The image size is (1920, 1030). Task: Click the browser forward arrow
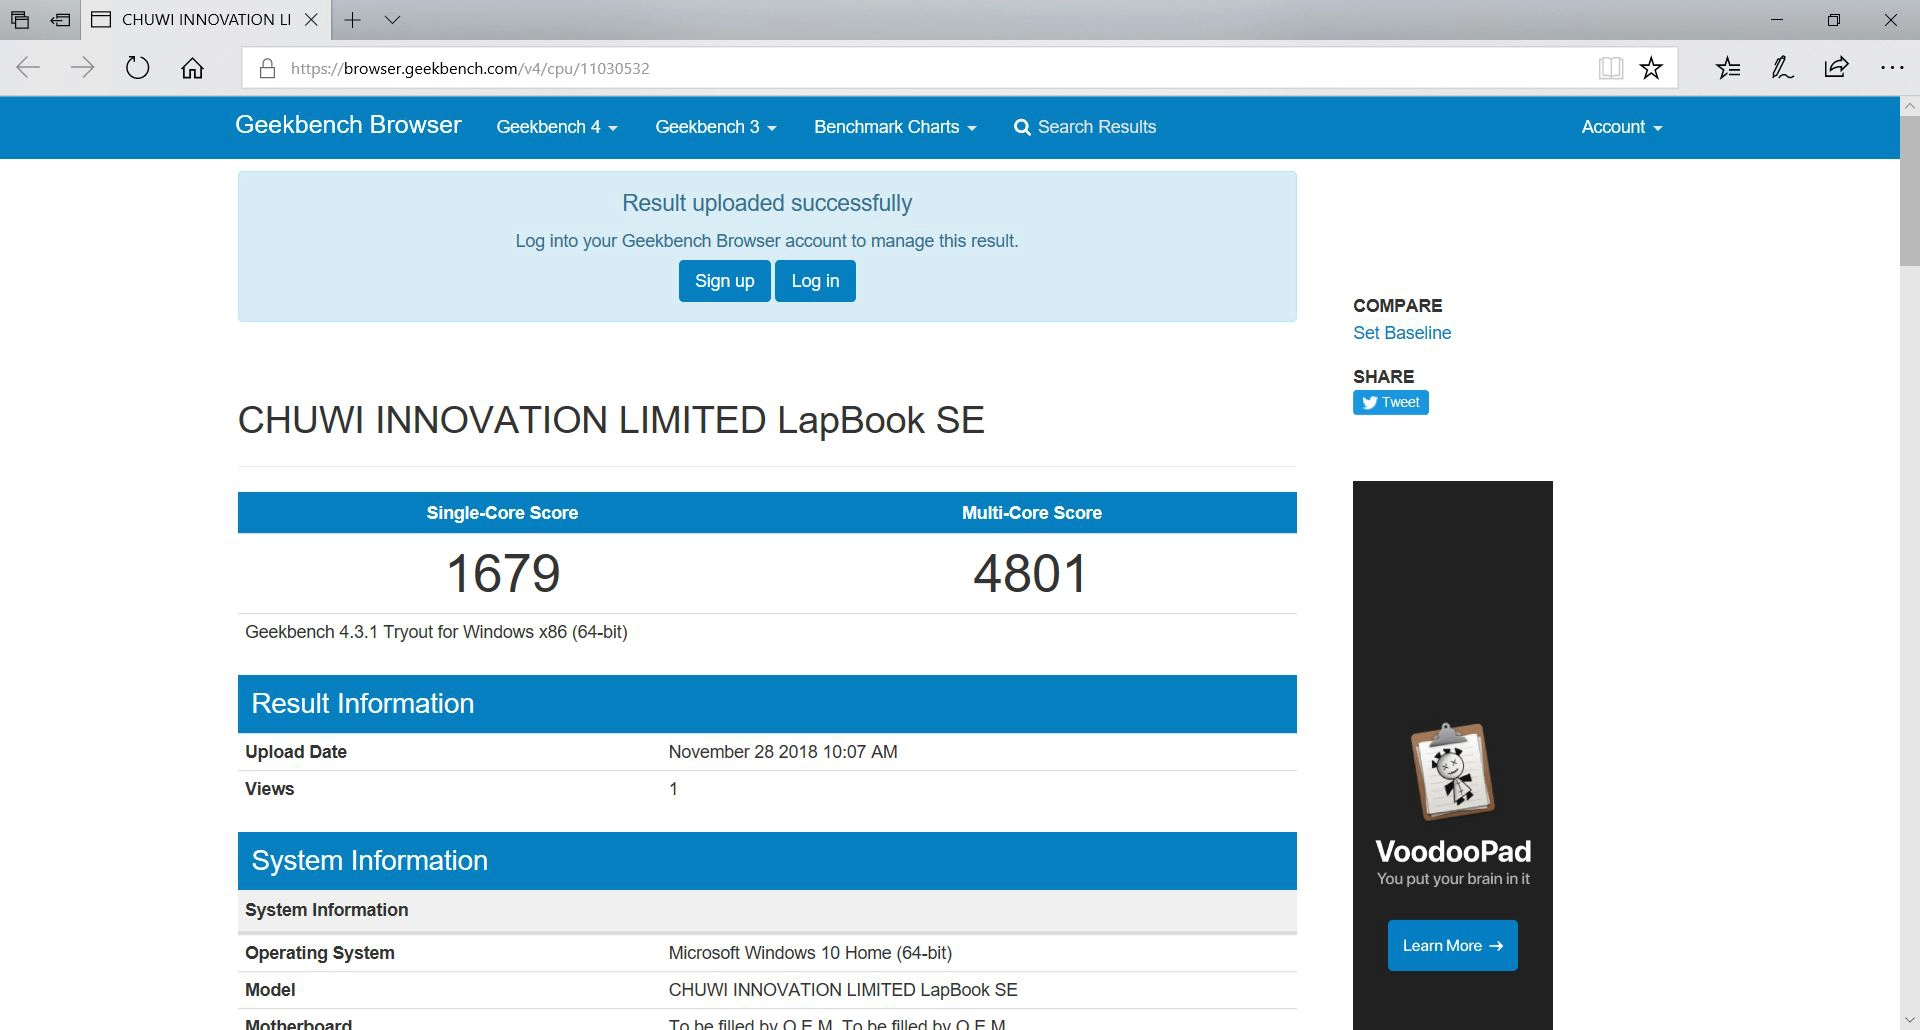(83, 68)
